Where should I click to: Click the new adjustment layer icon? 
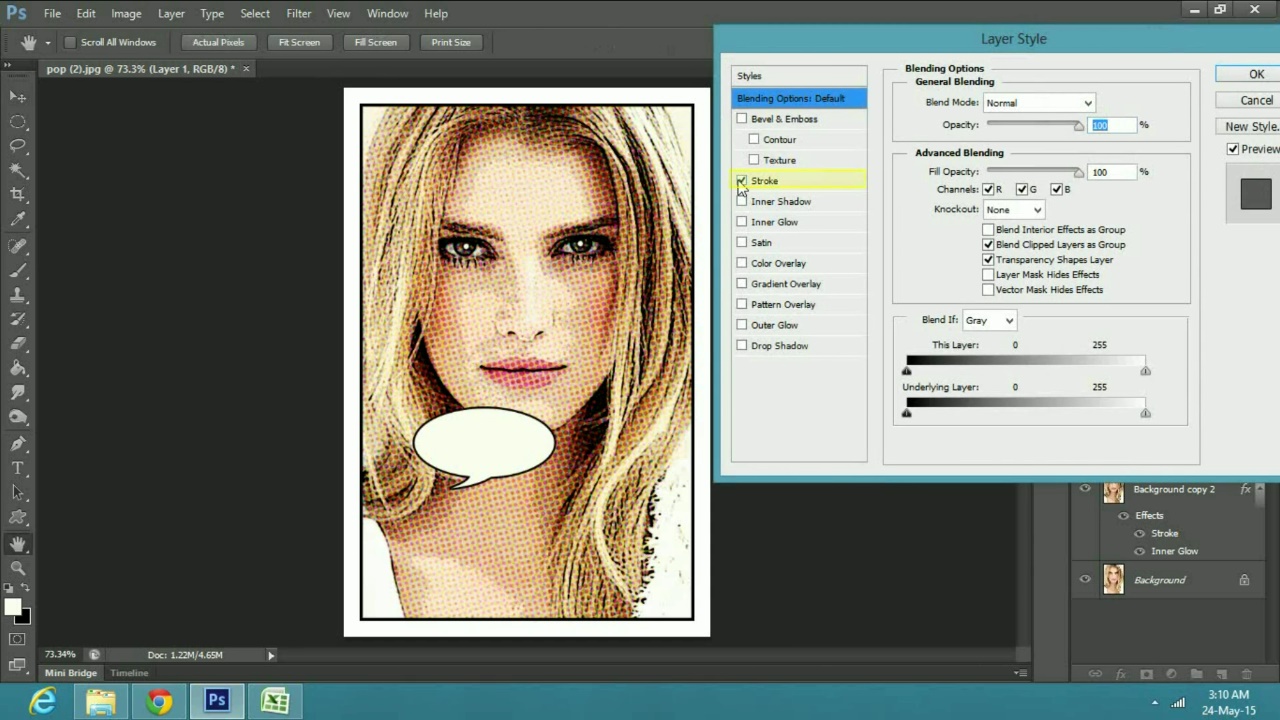[1171, 675]
